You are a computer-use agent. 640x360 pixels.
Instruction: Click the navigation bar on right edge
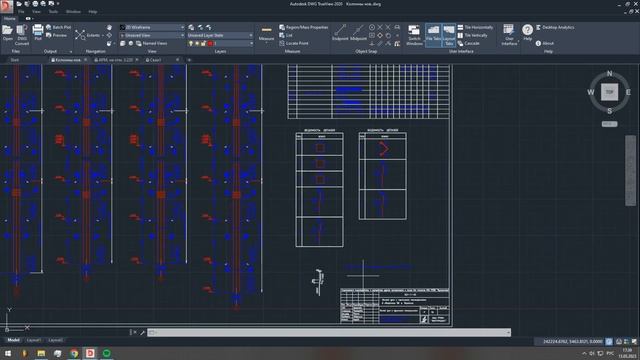(631, 171)
